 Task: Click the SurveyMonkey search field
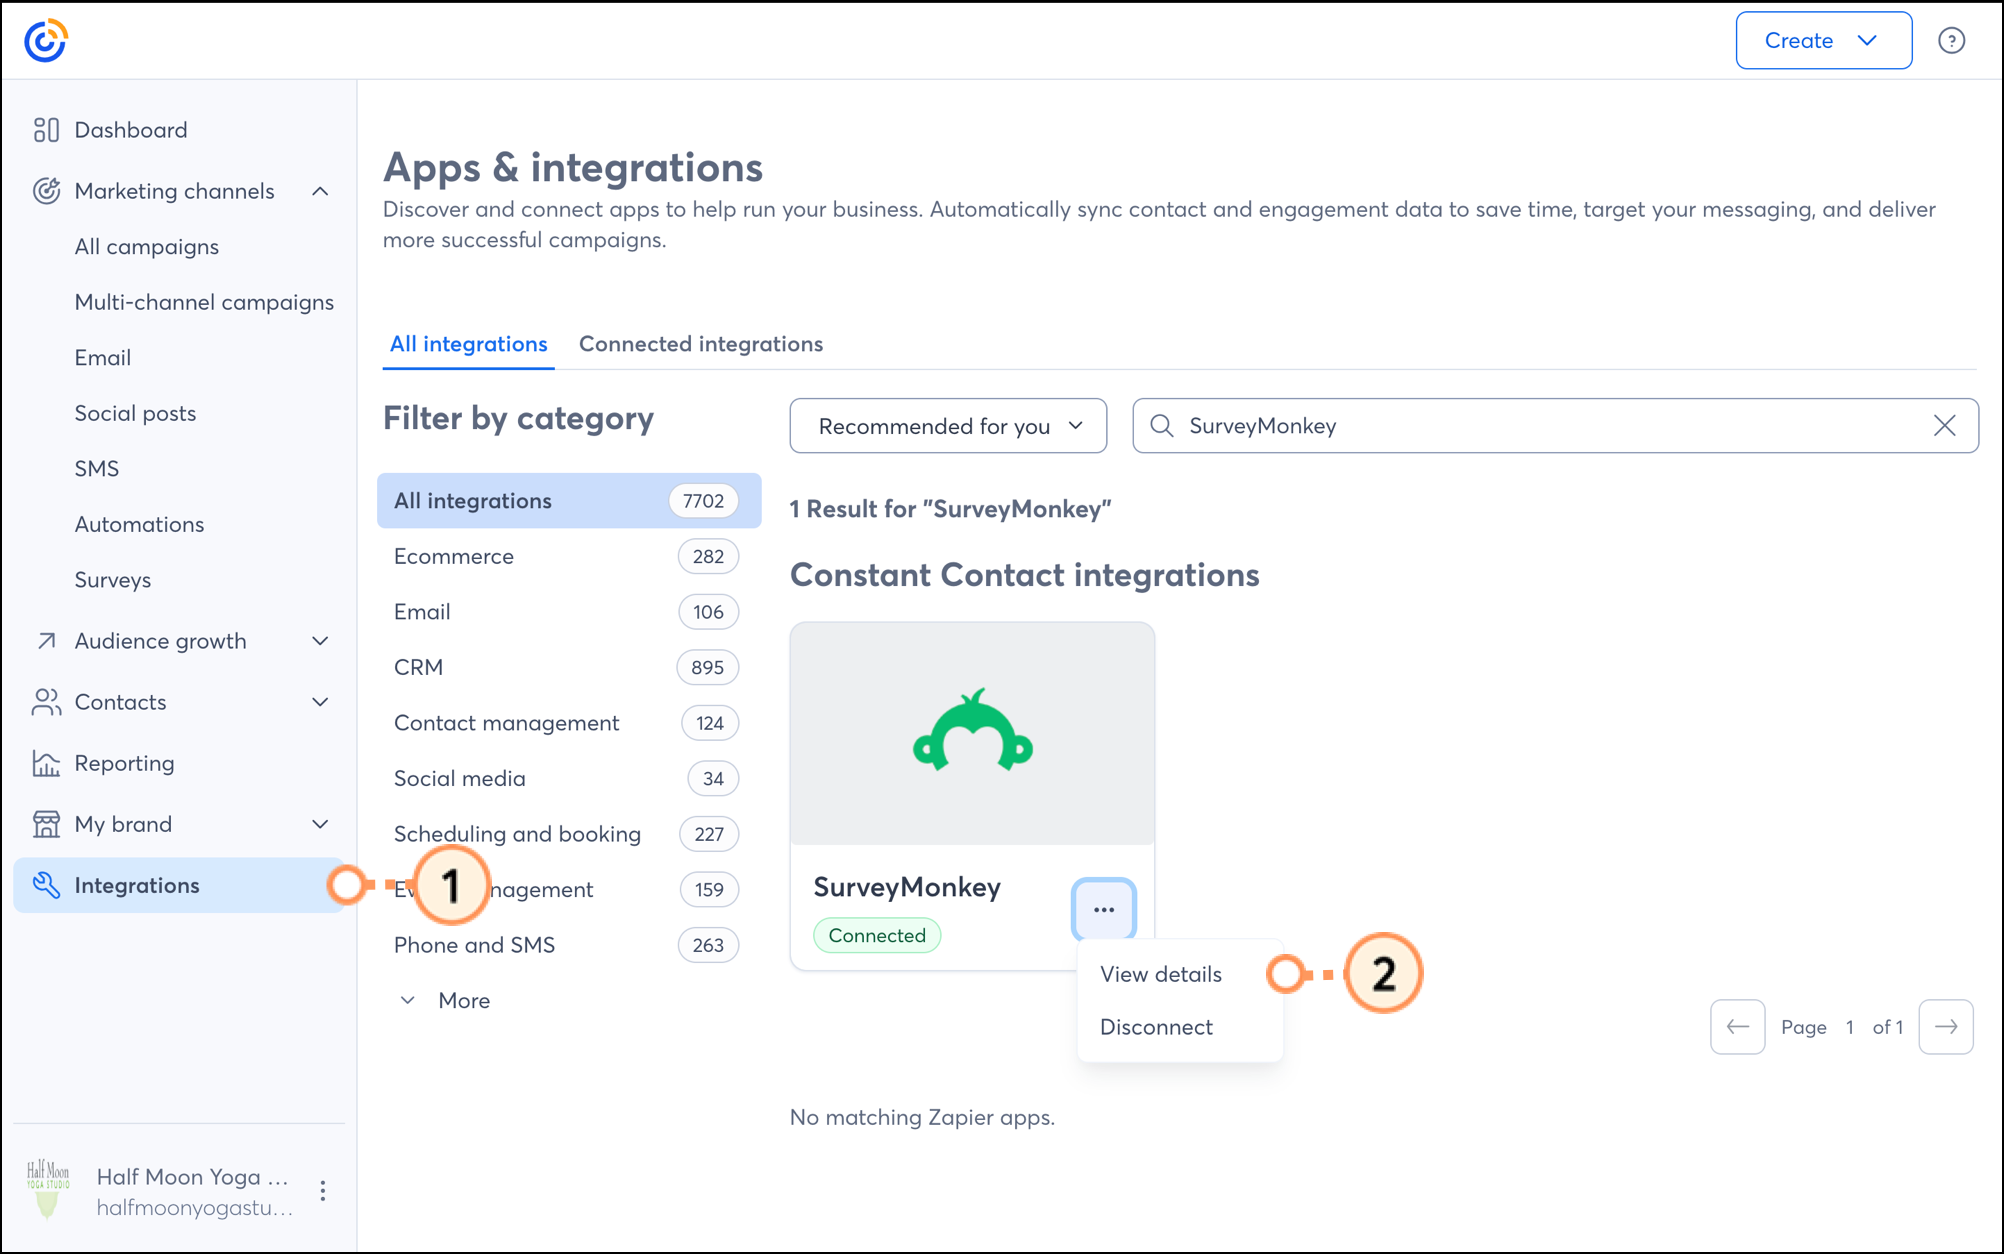pyautogui.click(x=1555, y=426)
